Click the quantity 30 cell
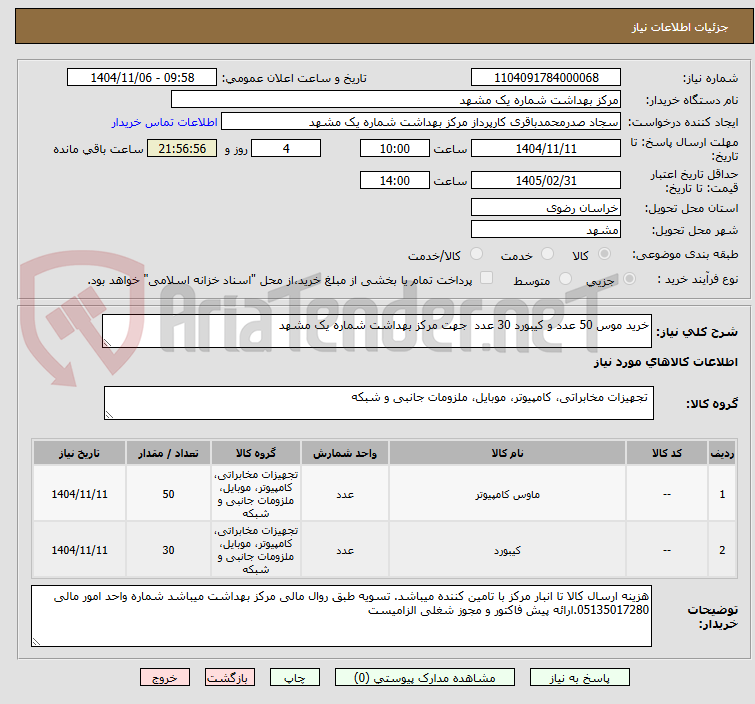 click(x=168, y=550)
